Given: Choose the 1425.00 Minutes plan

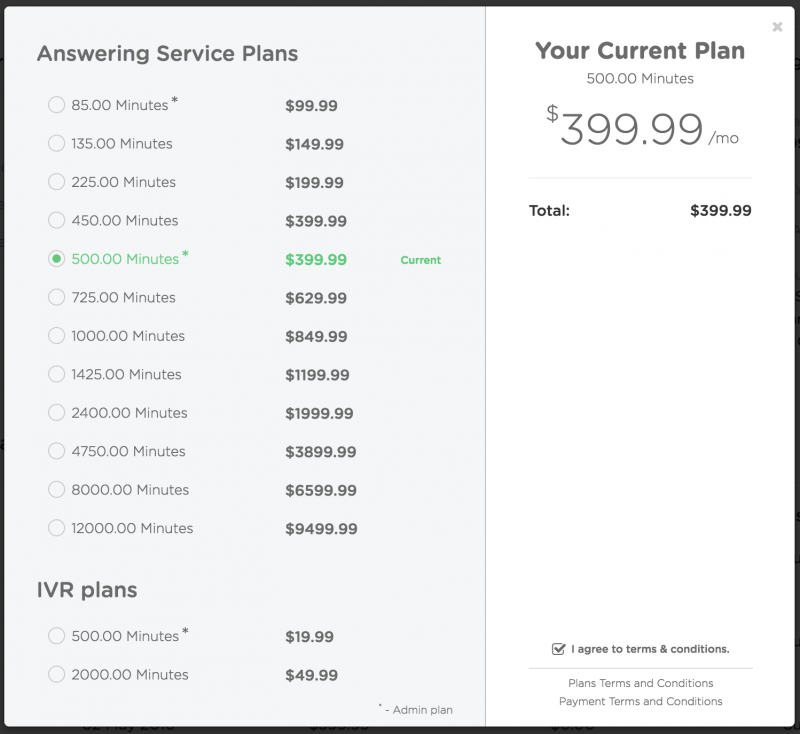Looking at the screenshot, I should [x=57, y=375].
